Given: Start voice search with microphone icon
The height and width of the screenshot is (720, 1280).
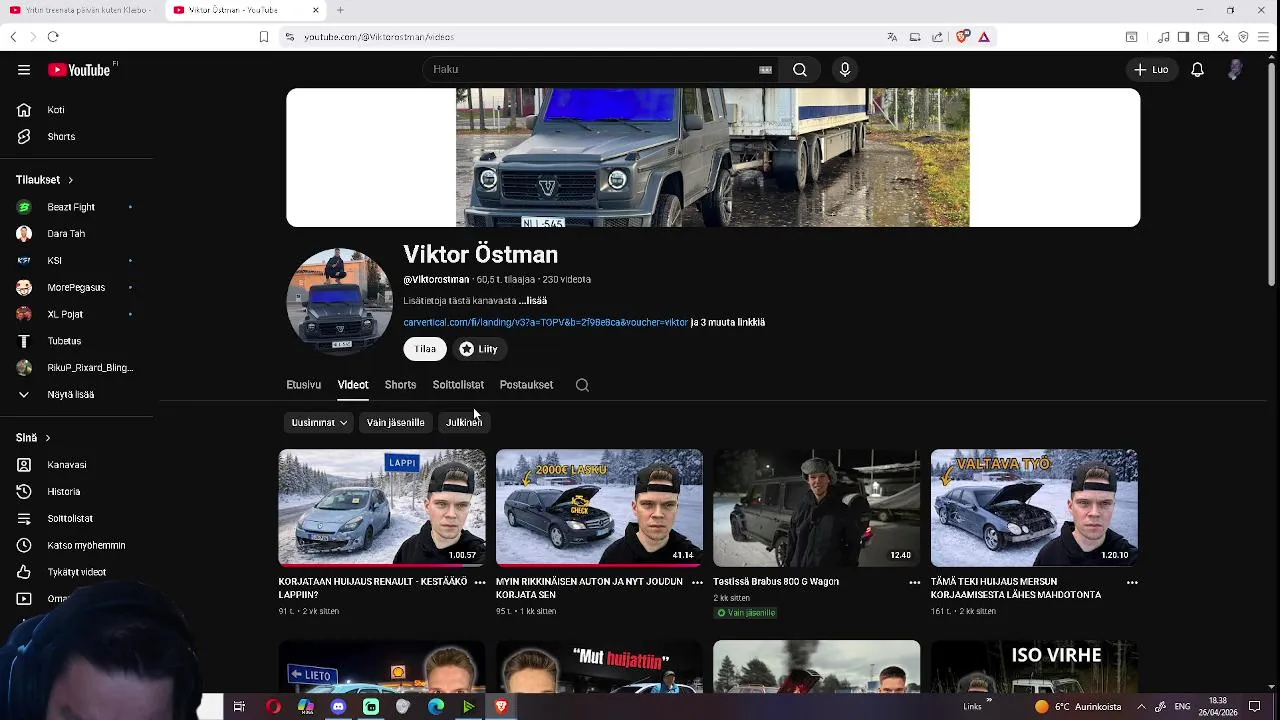Looking at the screenshot, I should tap(845, 70).
